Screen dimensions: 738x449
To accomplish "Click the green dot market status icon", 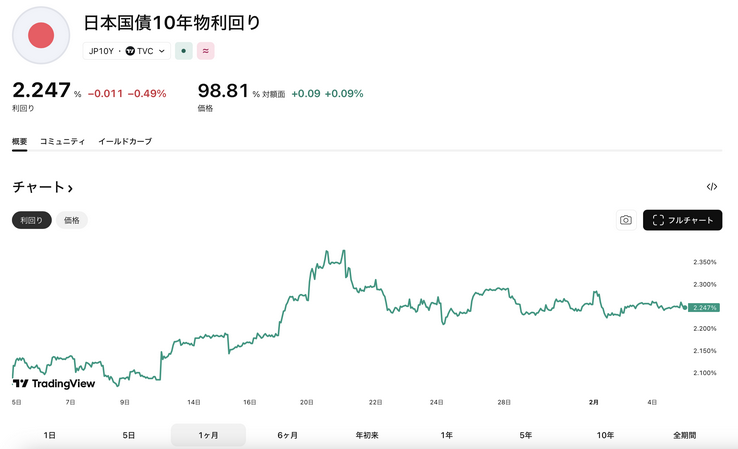I will 183,50.
